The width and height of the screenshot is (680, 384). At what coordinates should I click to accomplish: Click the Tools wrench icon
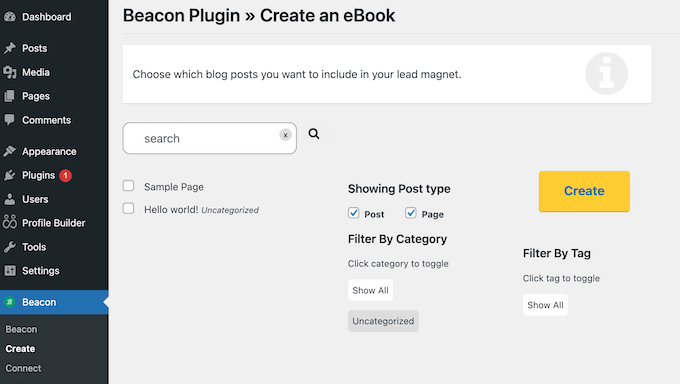point(10,247)
